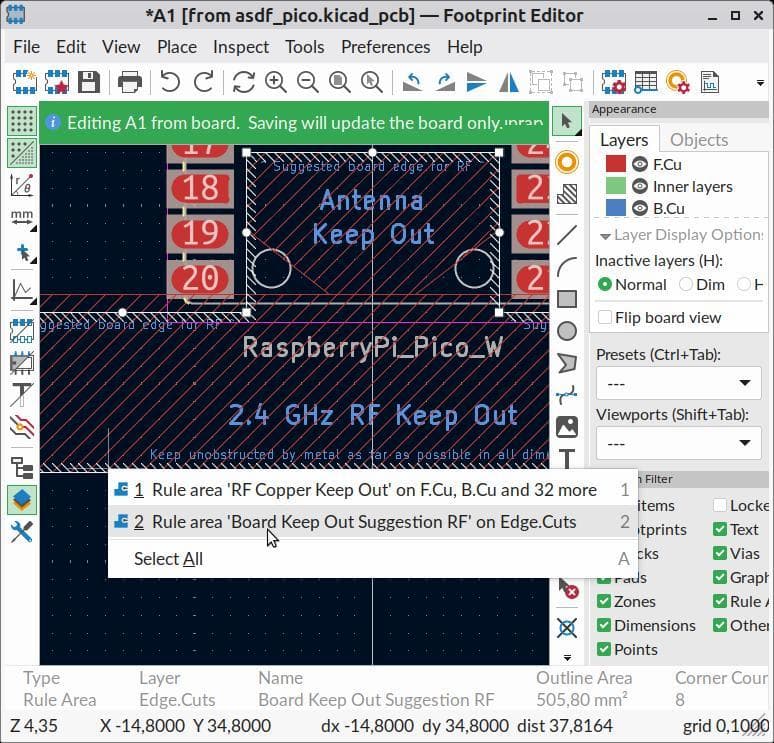Toggle Inner layers visibility eye
The image size is (774, 743).
tap(640, 186)
